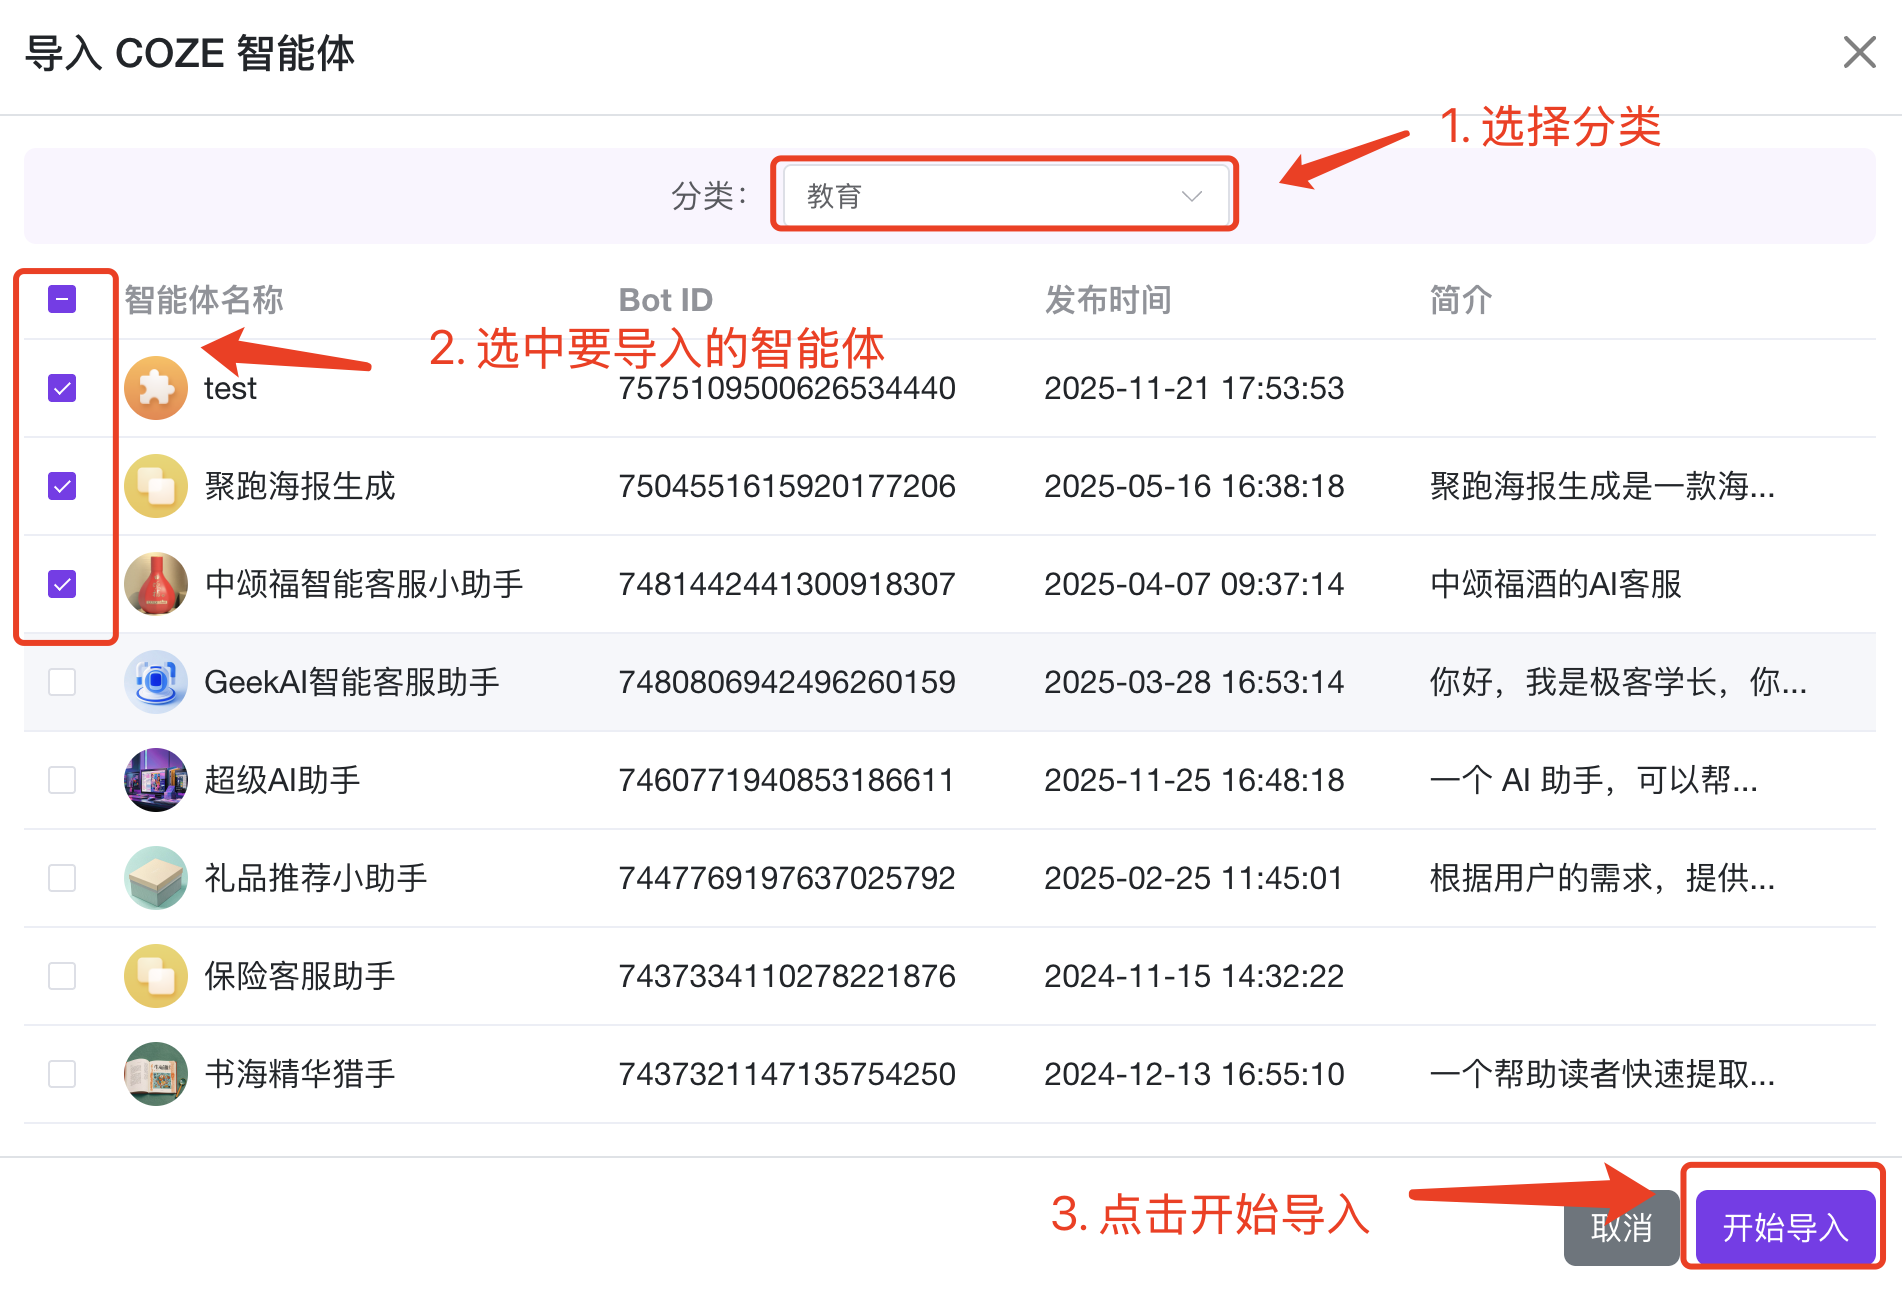1902x1290 pixels.
Task: Check the GeekAI智能客服助手 checkbox
Action: (x=62, y=682)
